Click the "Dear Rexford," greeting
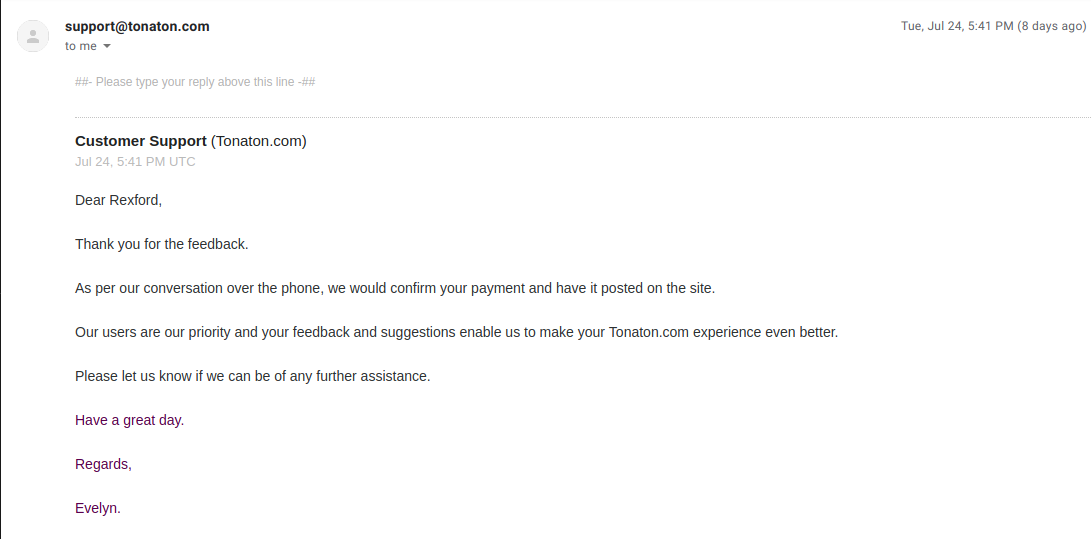1091x539 pixels. coord(118,200)
